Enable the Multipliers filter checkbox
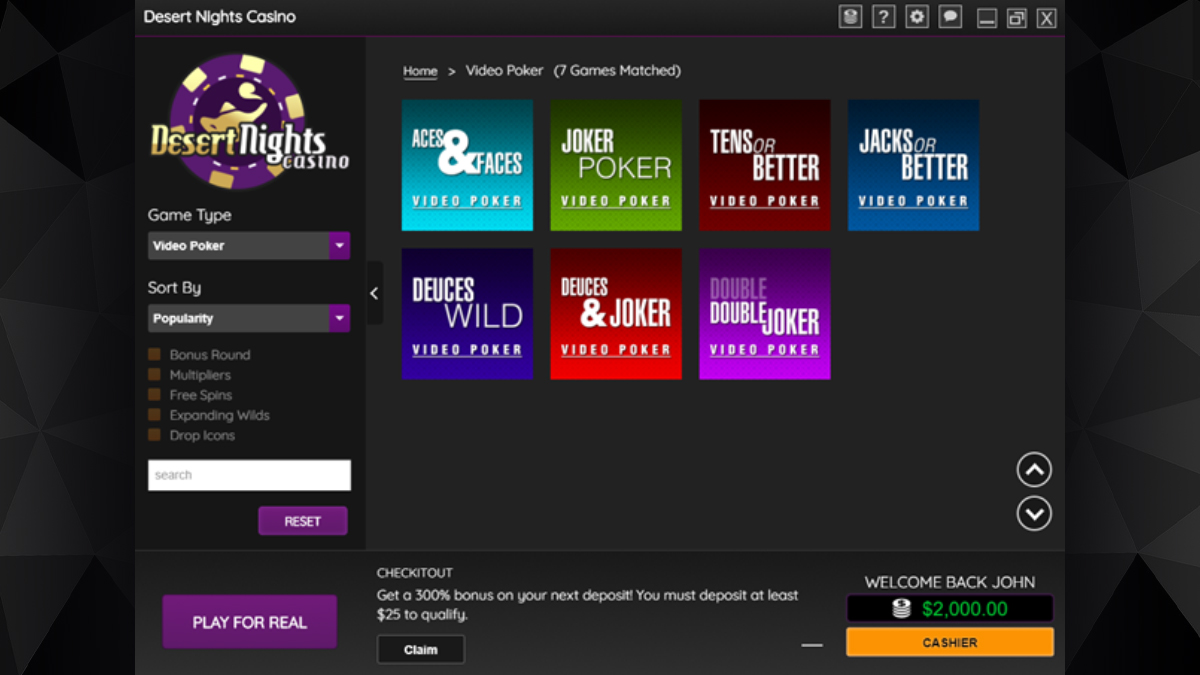This screenshot has width=1200, height=675. 154,374
